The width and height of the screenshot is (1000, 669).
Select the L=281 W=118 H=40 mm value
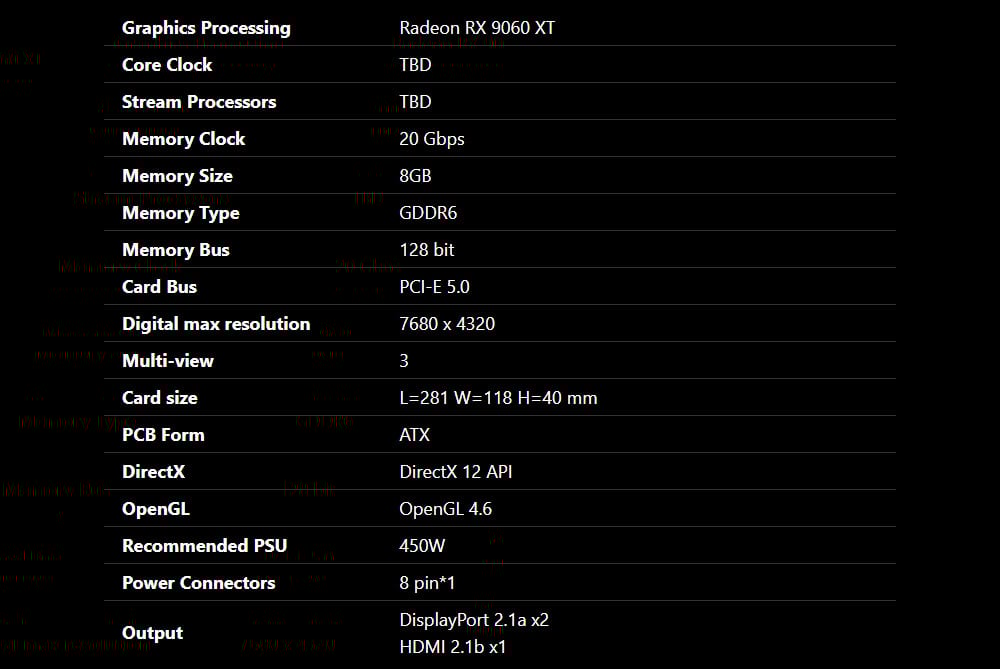pos(498,398)
